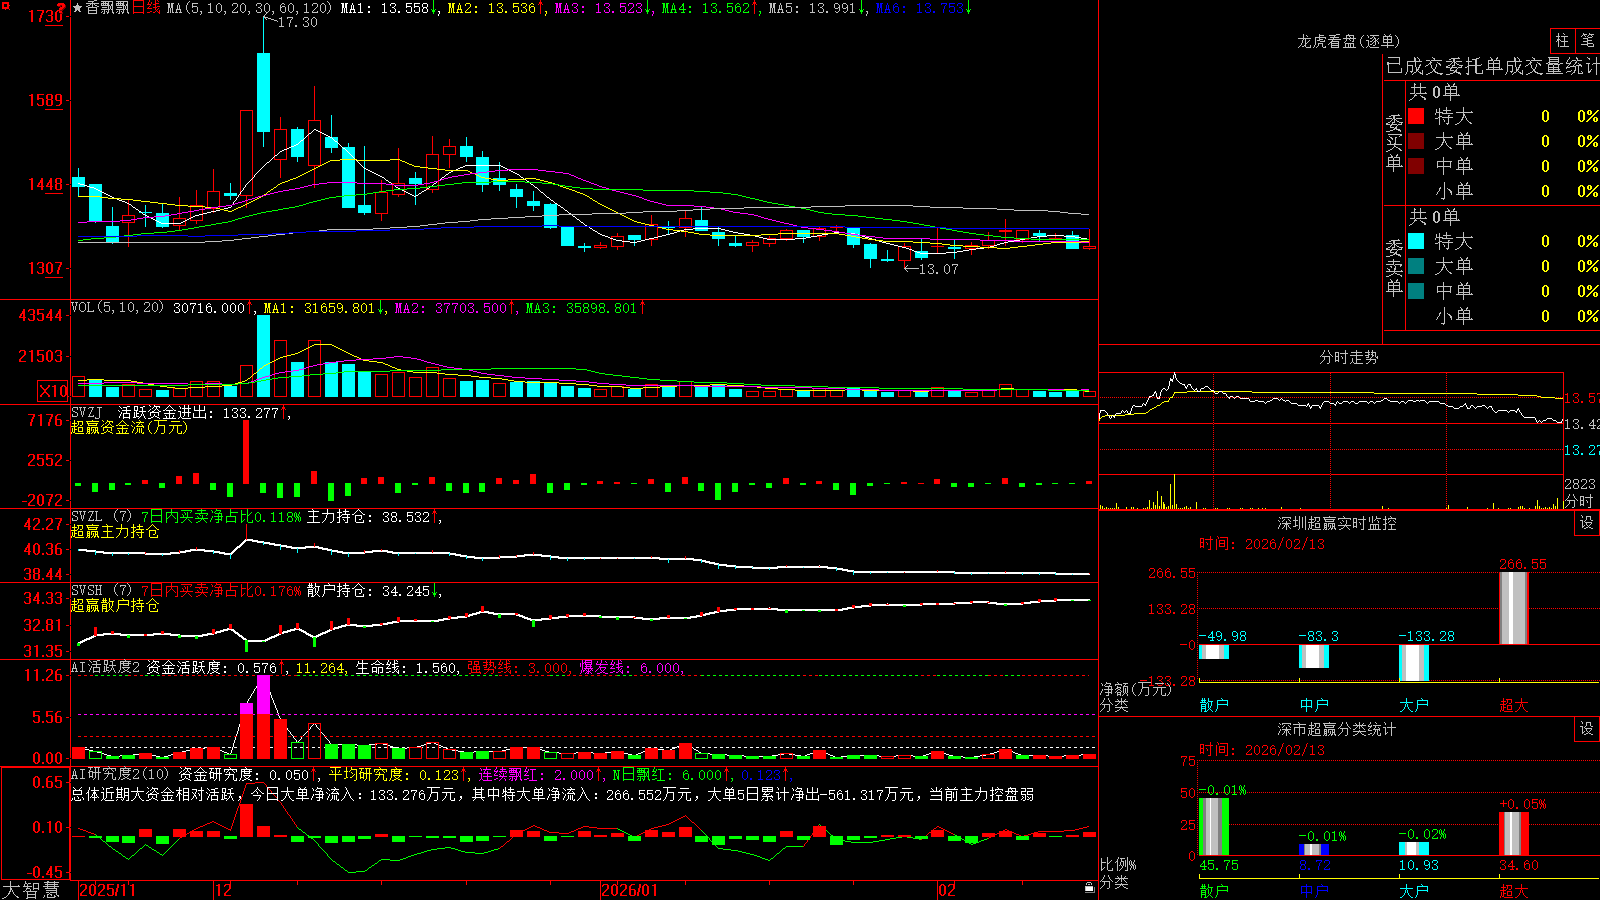Click the 超赢主力持仓 label

(115, 531)
